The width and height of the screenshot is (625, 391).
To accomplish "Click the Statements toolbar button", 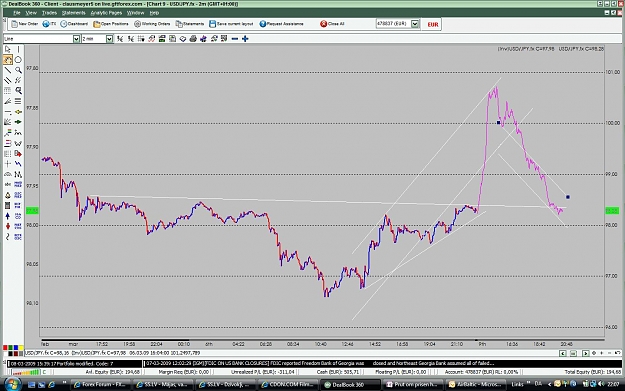I will pos(190,24).
